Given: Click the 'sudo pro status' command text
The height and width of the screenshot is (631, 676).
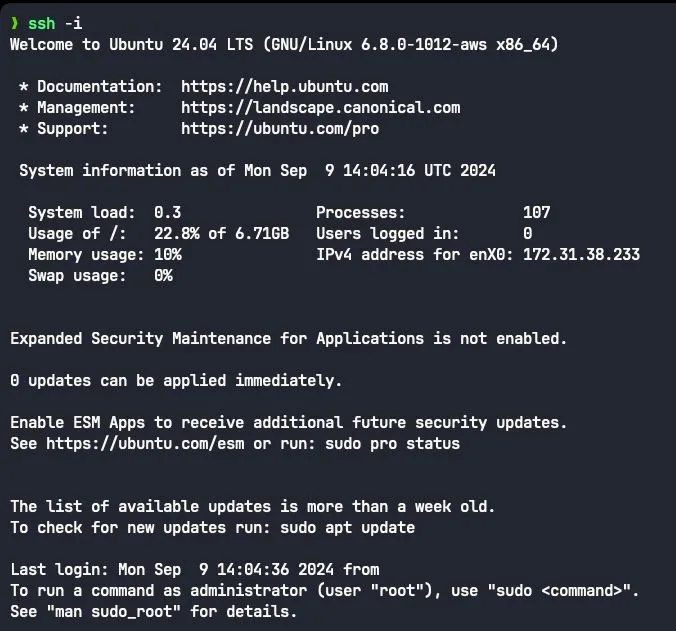Looking at the screenshot, I should (392, 444).
